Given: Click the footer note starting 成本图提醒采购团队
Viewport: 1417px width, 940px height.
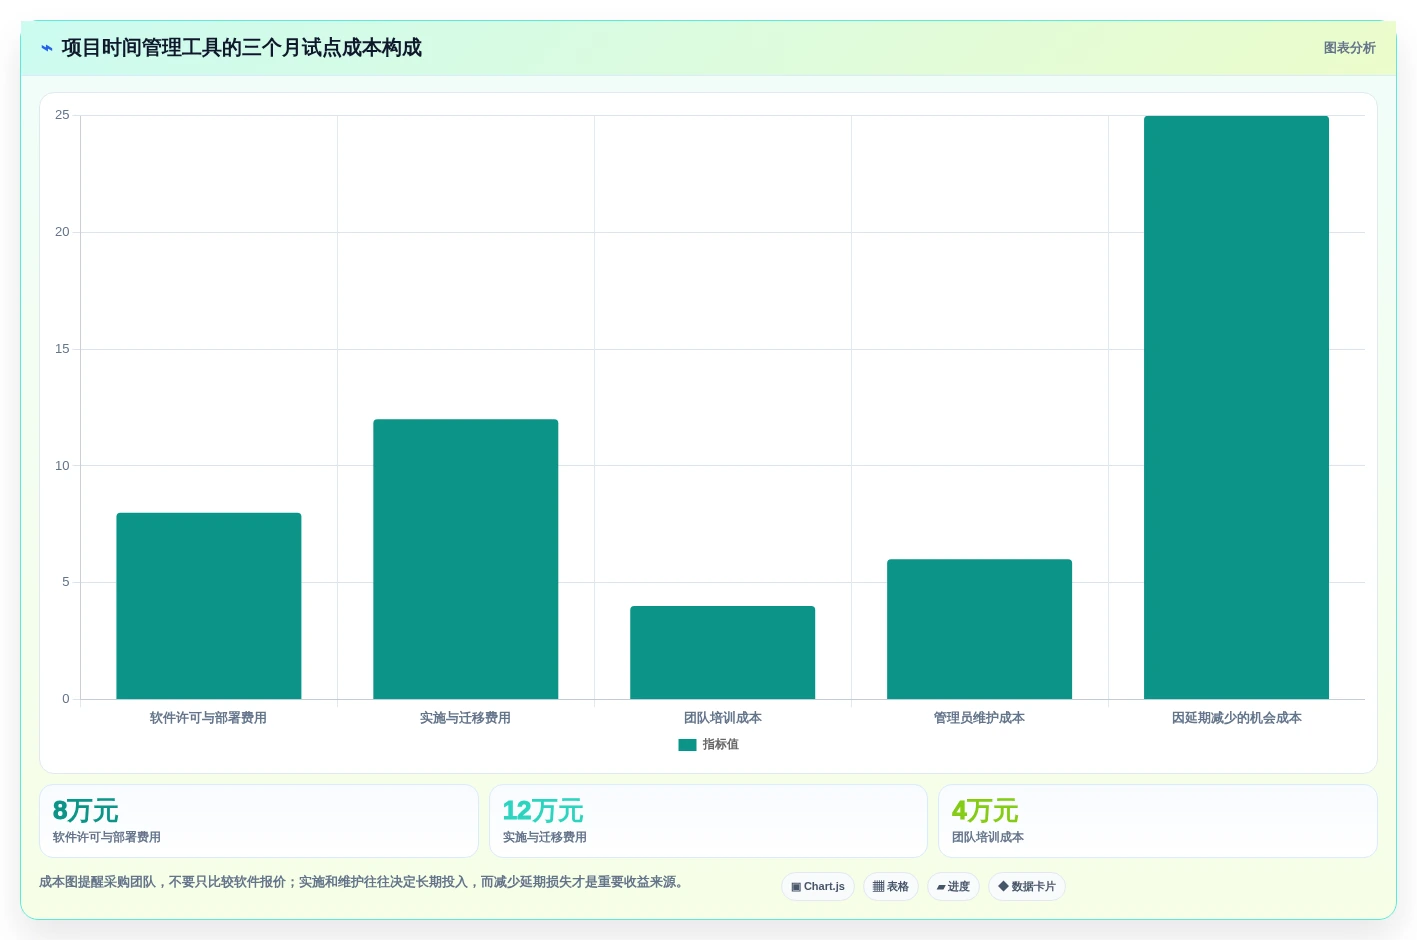Looking at the screenshot, I should 361,882.
